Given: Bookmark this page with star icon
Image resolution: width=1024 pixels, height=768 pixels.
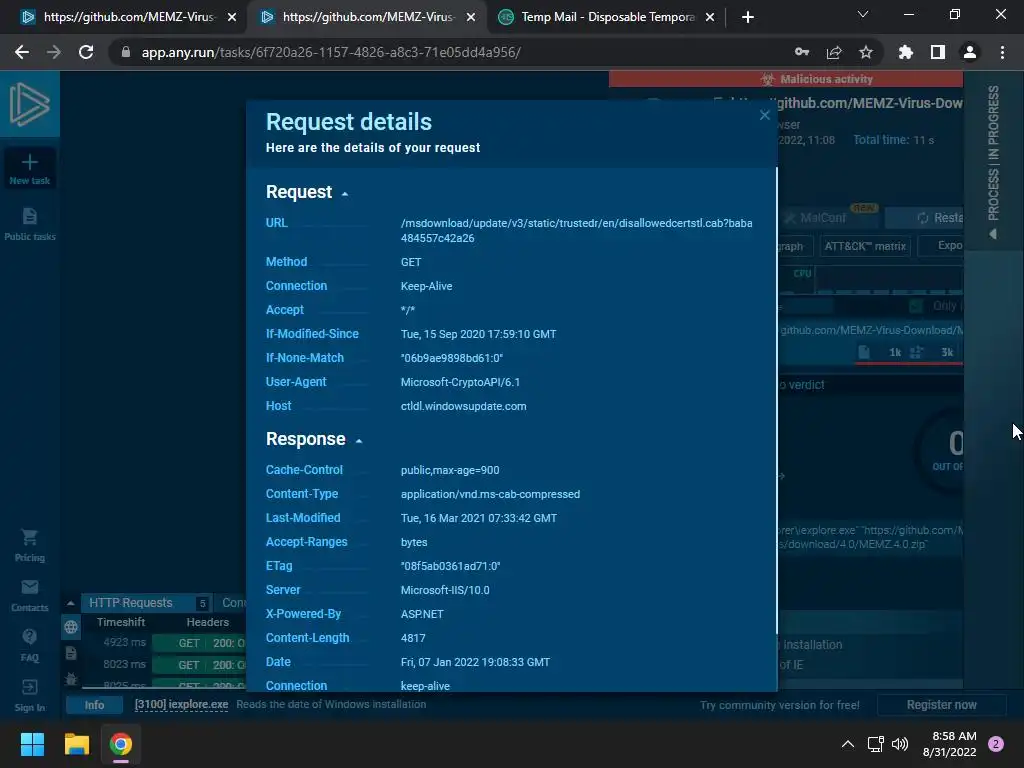Looking at the screenshot, I should 866,52.
